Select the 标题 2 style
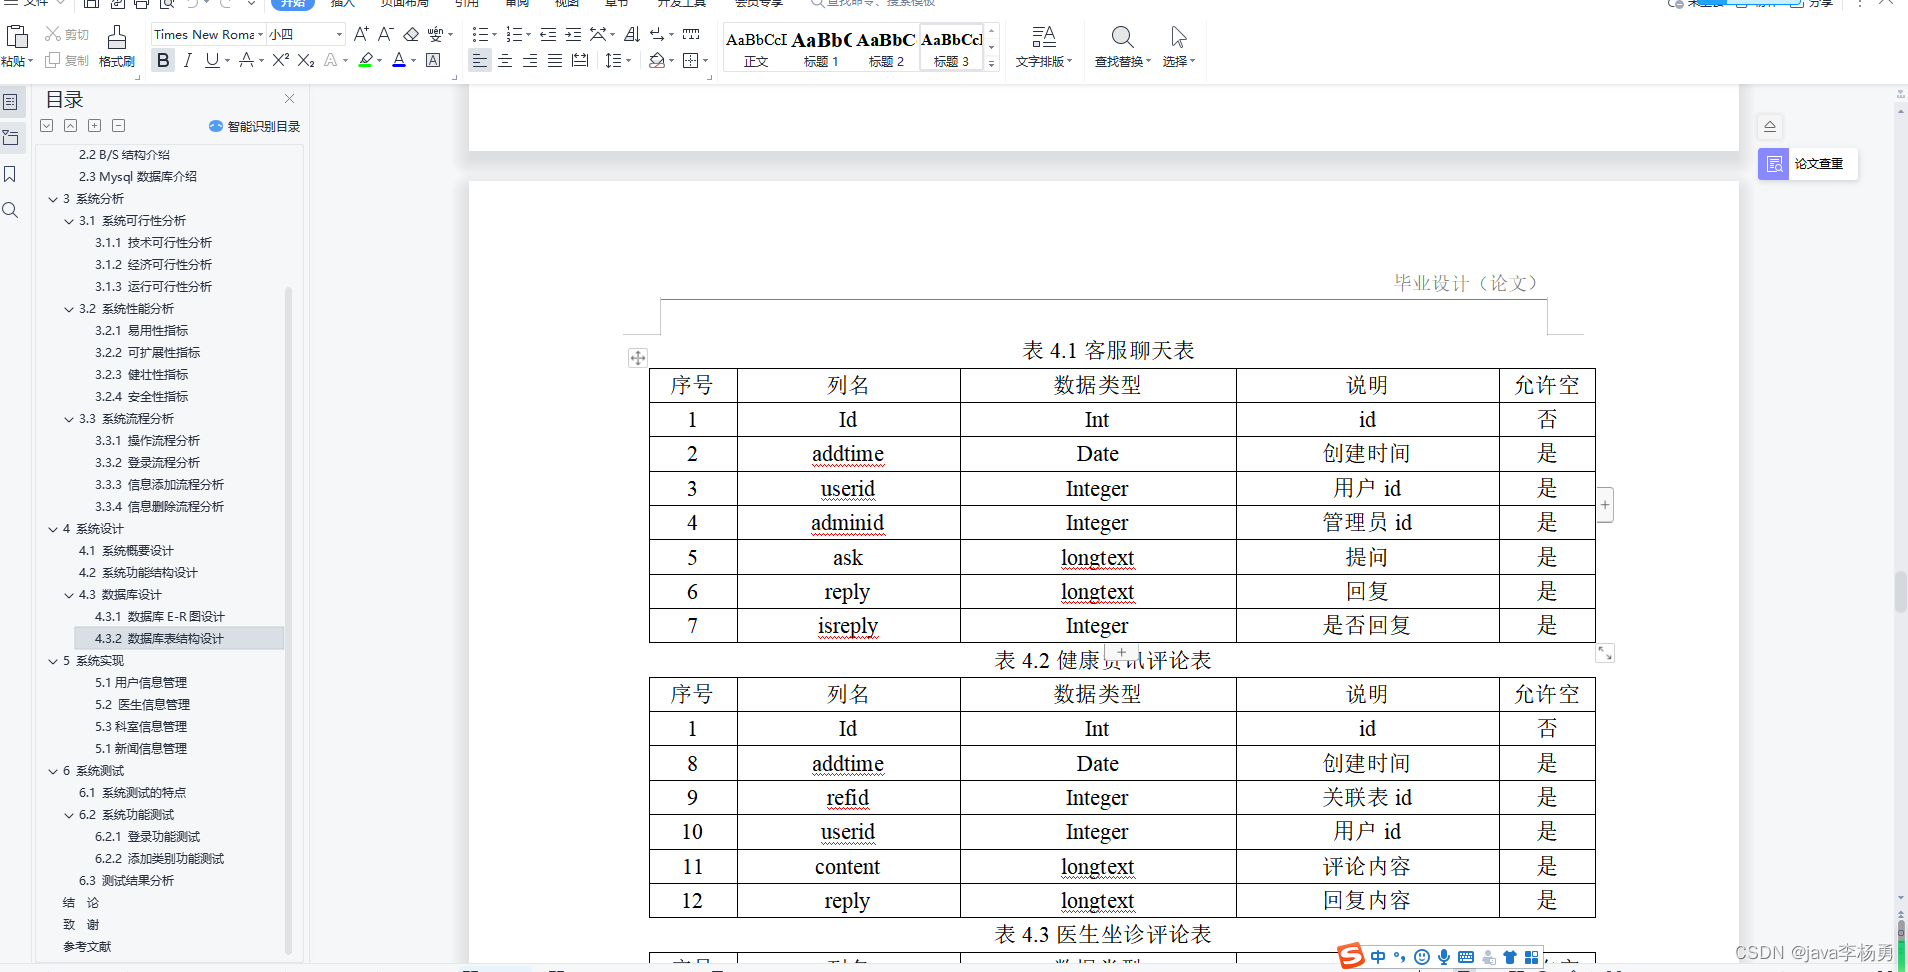 886,47
